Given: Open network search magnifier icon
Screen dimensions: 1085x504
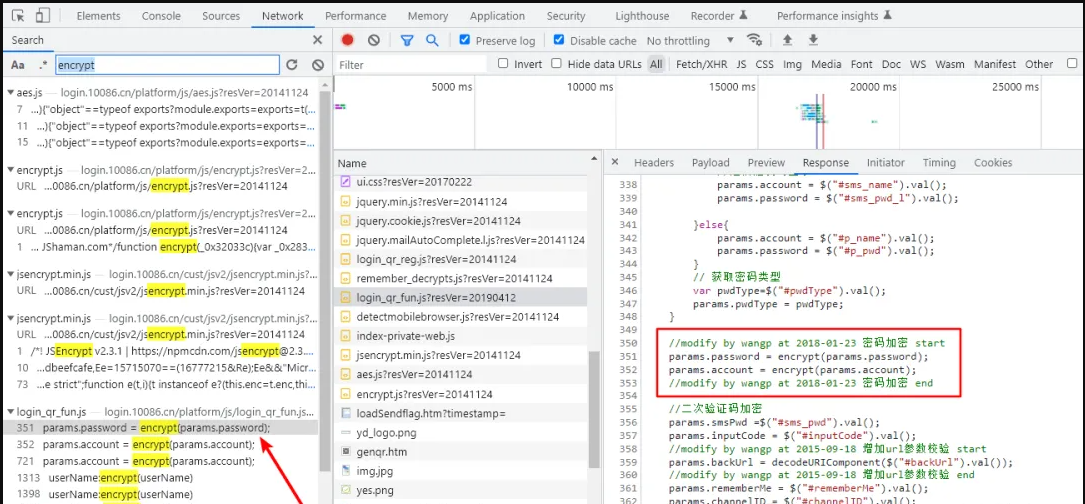Looking at the screenshot, I should coord(432,40).
